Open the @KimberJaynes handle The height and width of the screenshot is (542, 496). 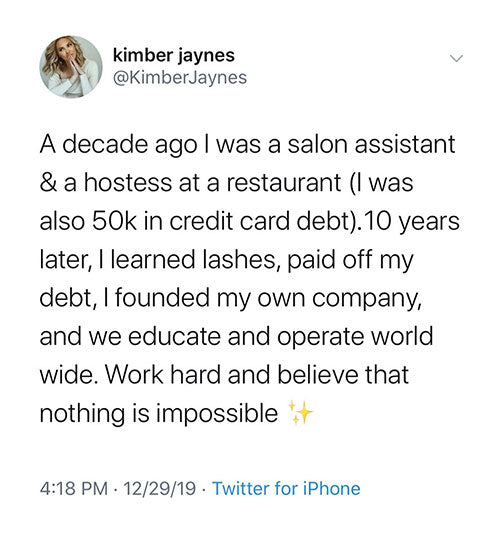pyautogui.click(x=180, y=77)
